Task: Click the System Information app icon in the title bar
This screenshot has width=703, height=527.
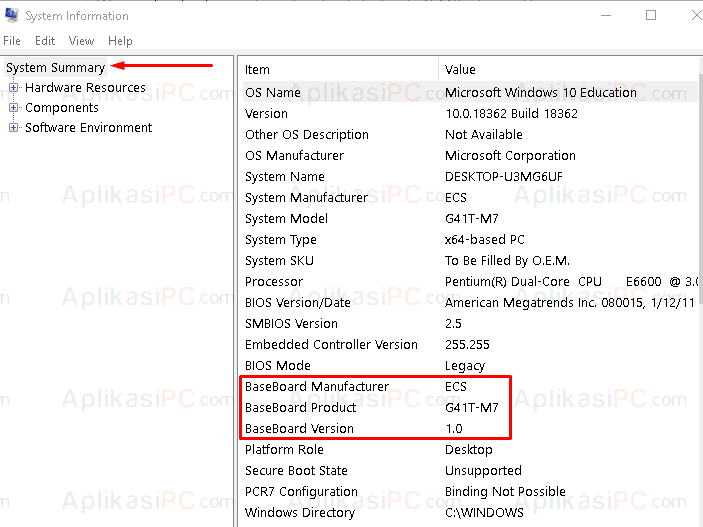Action: pyautogui.click(x=12, y=15)
